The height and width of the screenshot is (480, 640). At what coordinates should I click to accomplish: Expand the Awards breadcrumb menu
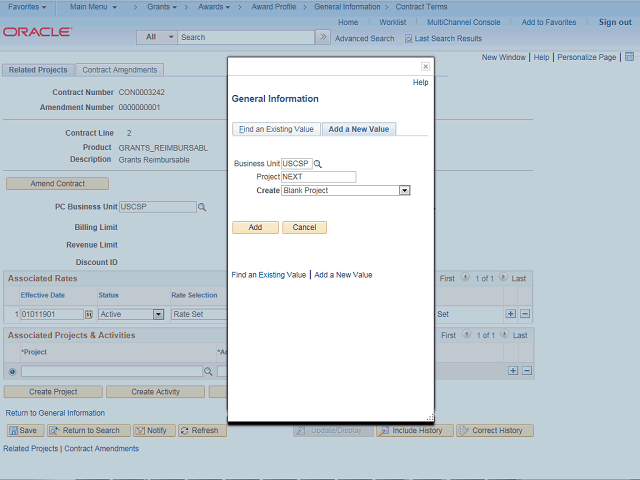(214, 7)
